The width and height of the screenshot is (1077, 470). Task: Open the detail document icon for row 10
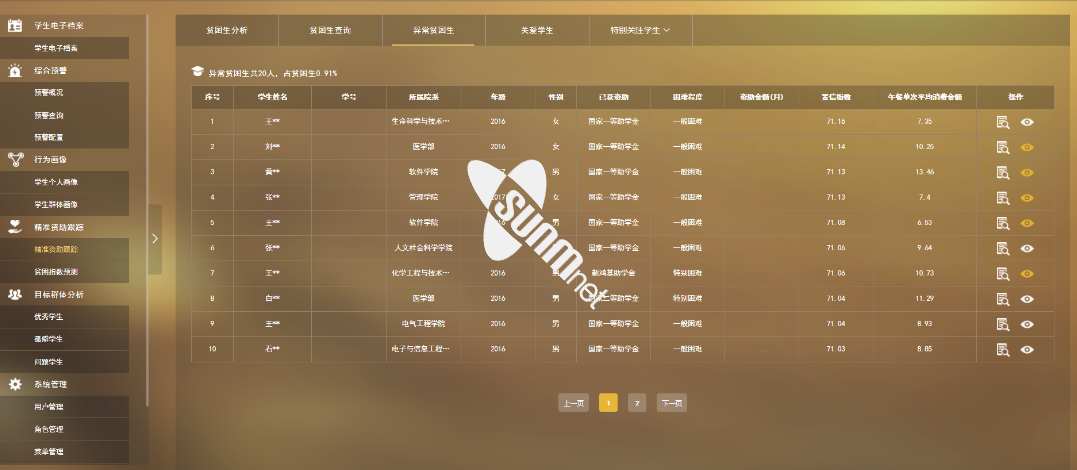tap(1002, 349)
